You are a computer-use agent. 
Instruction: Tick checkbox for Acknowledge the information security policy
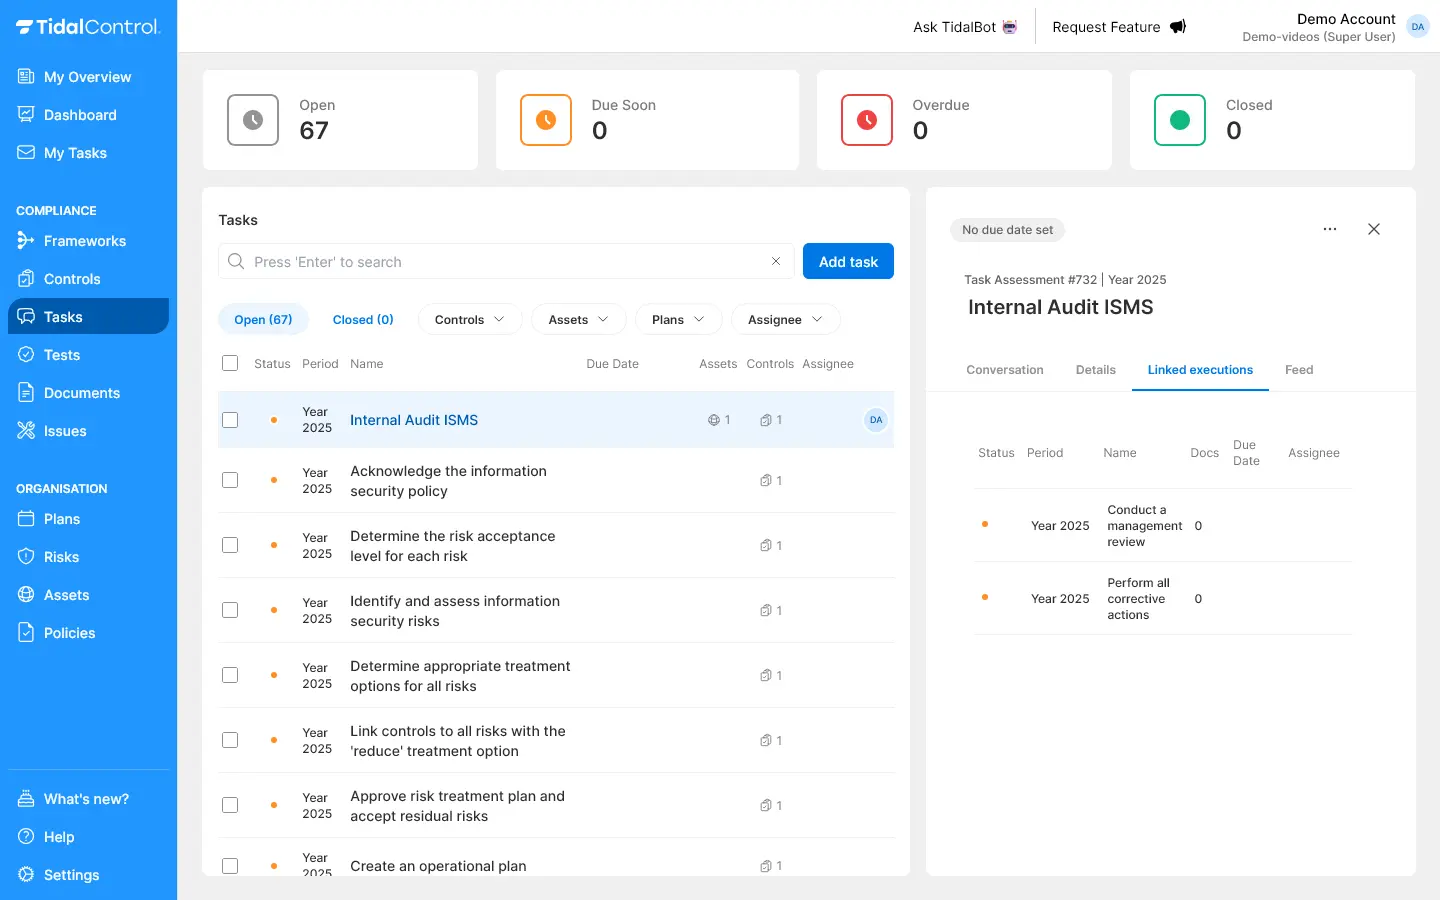(x=230, y=480)
